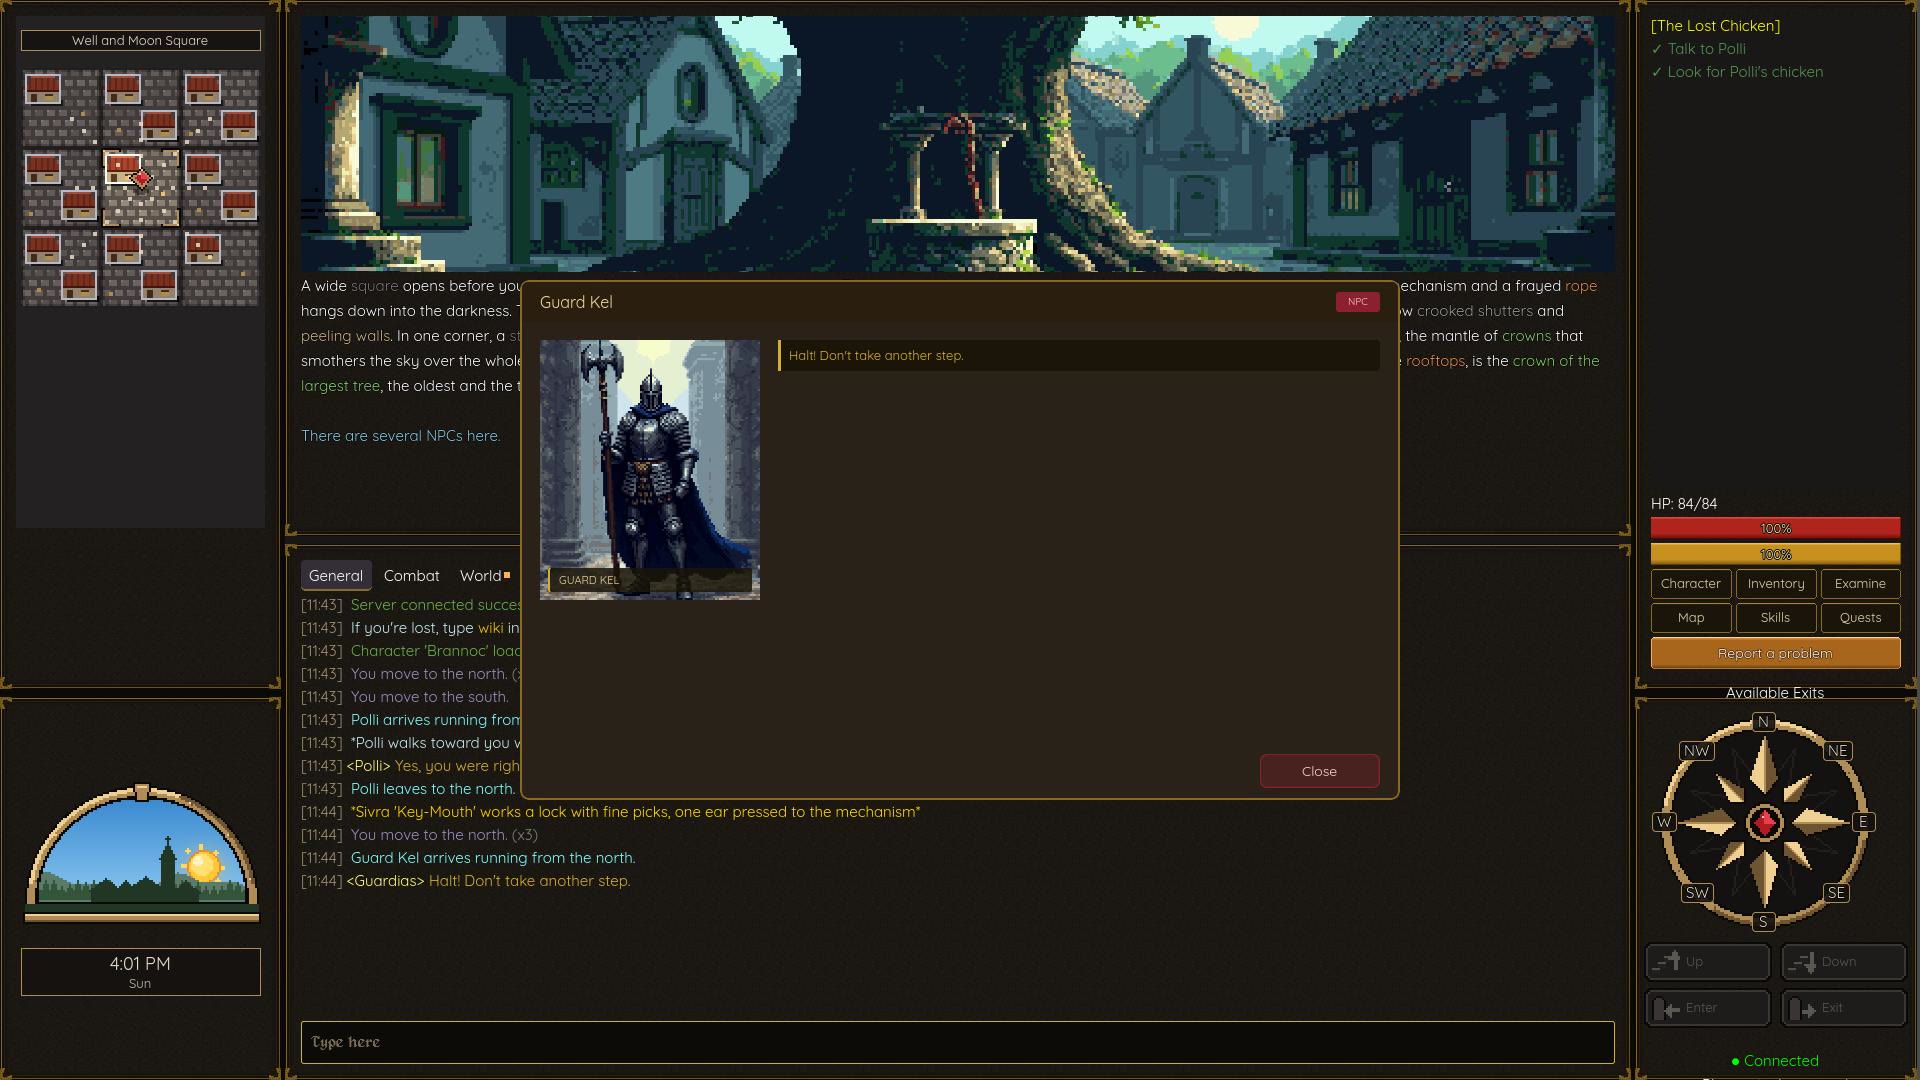Click the red NPC badge in dialog
1920x1080 pixels.
1357,302
